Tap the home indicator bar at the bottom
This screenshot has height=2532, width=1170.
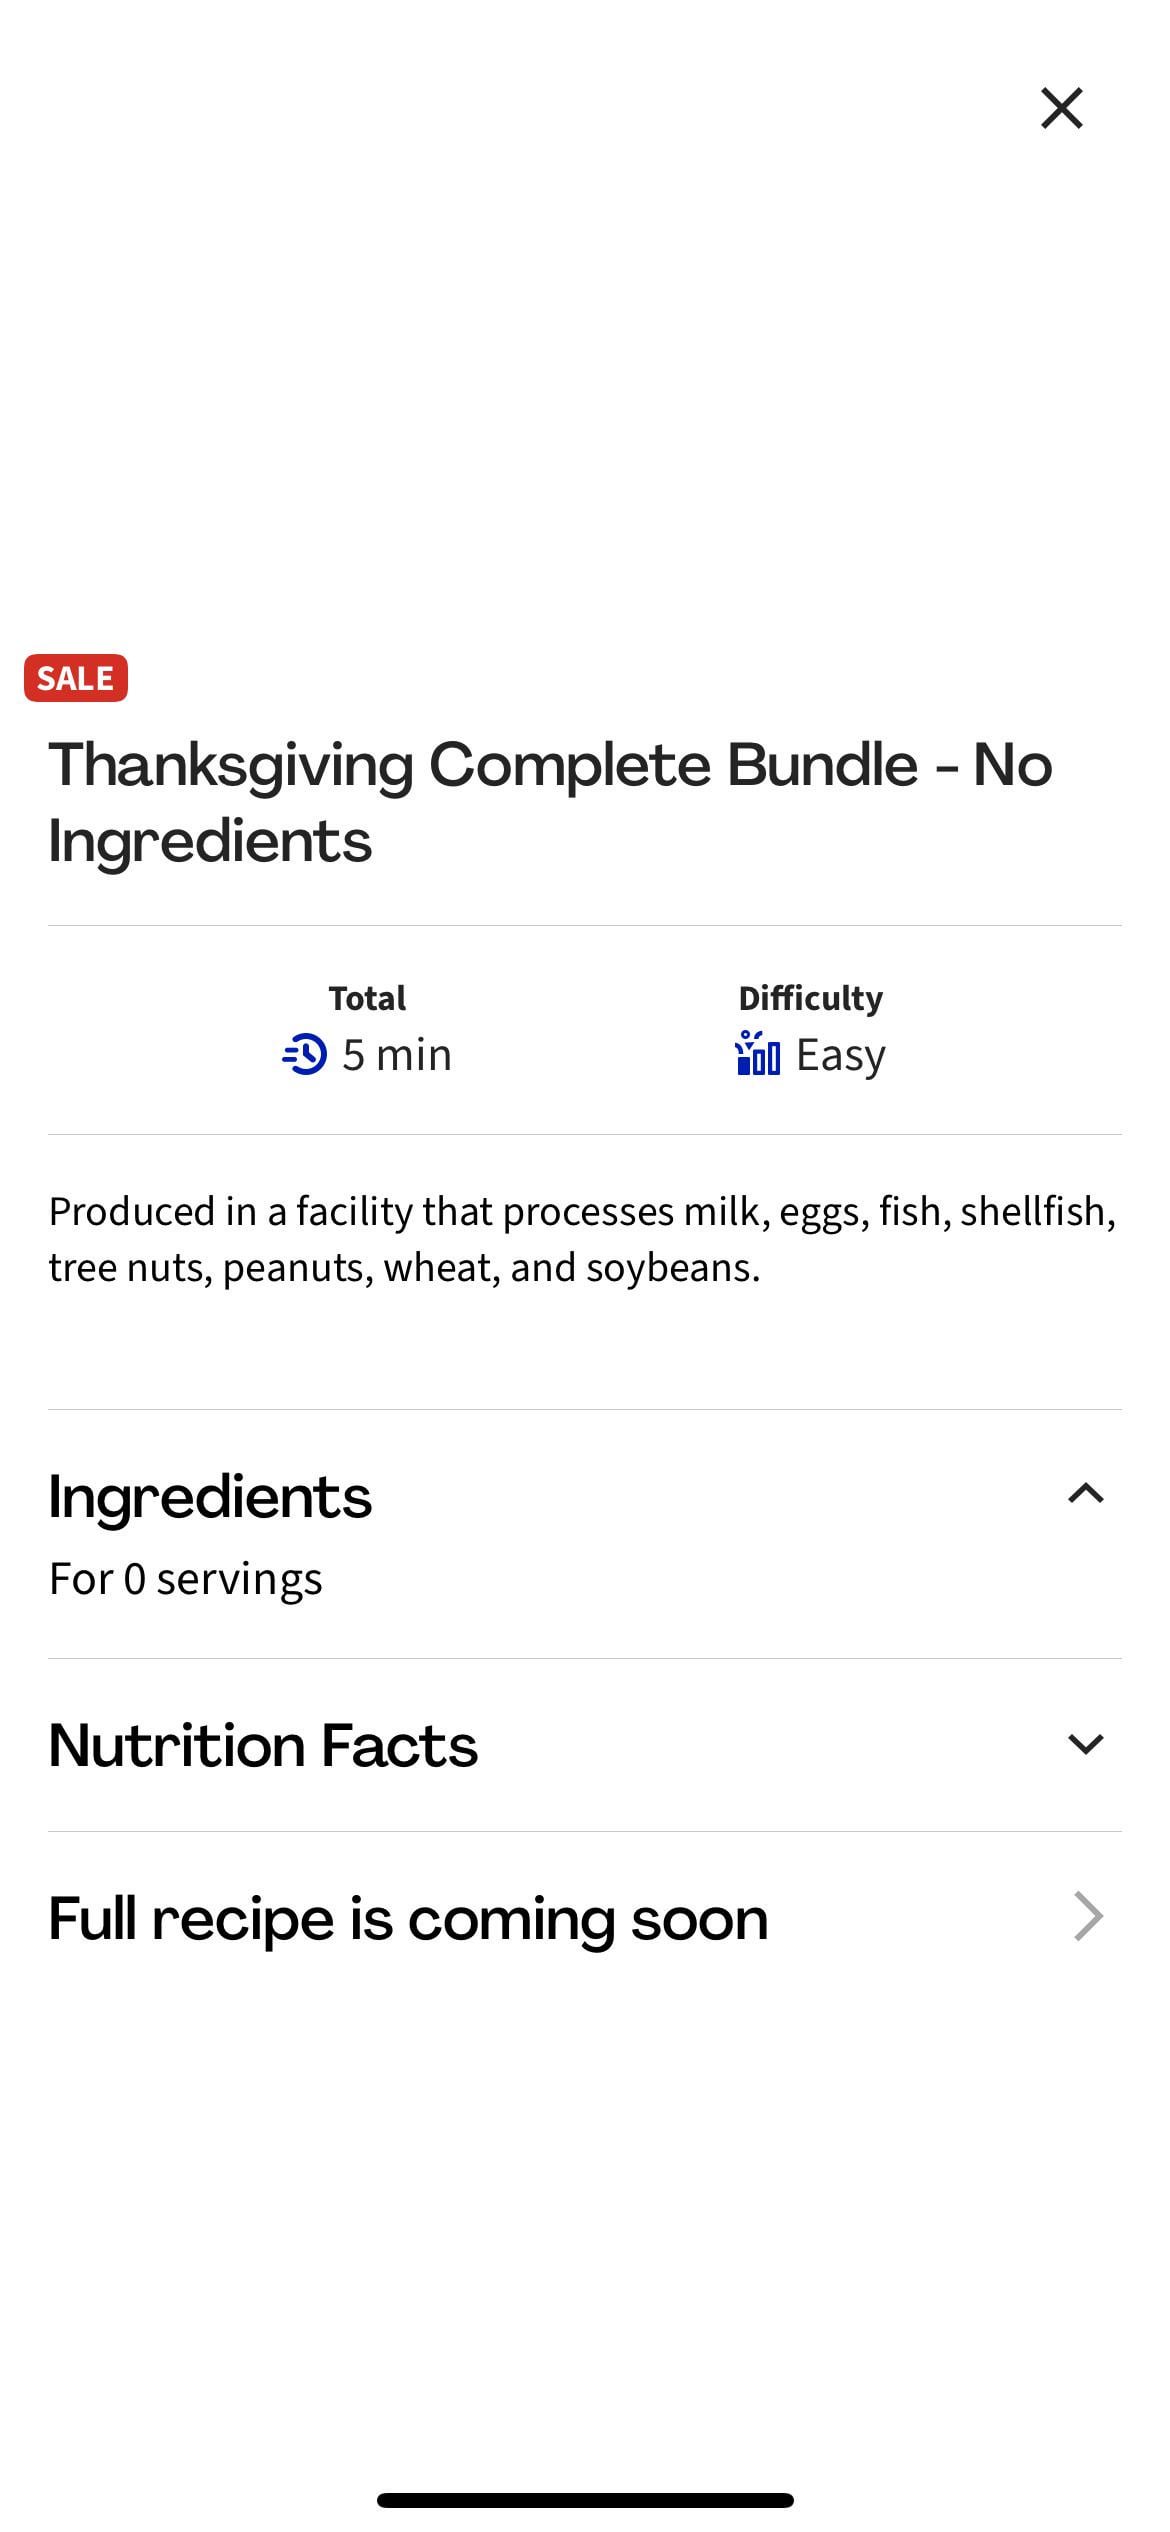[x=585, y=2500]
